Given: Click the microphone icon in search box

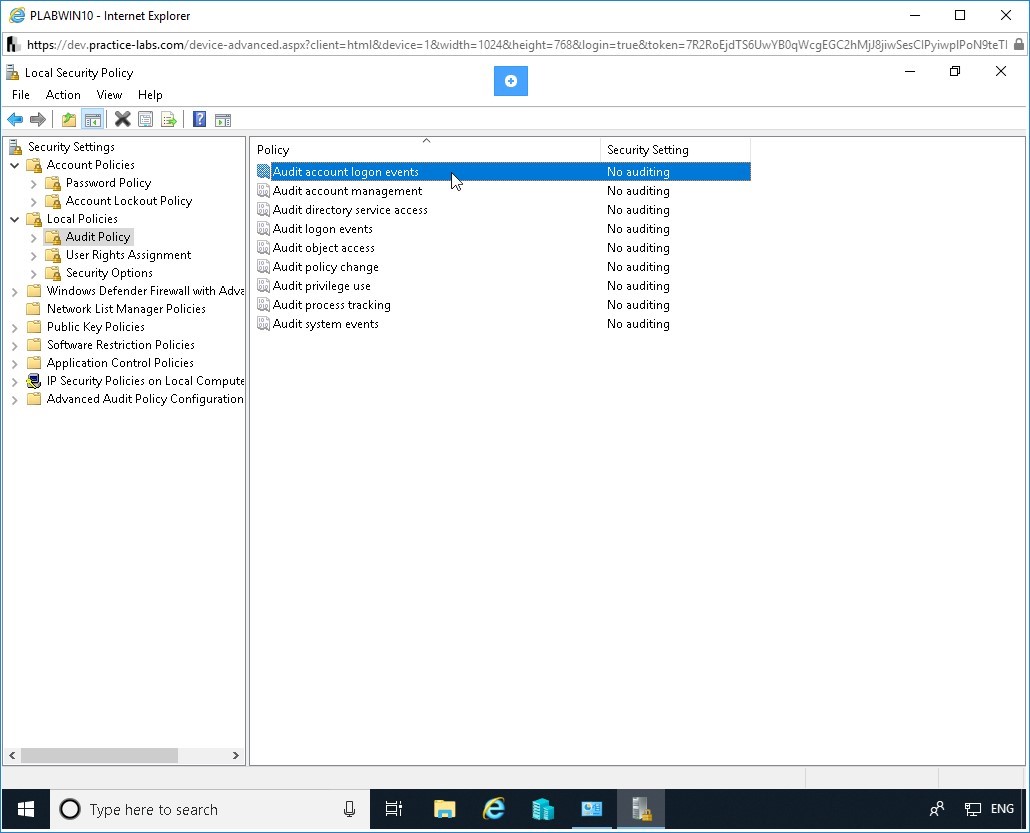Looking at the screenshot, I should tap(349, 809).
